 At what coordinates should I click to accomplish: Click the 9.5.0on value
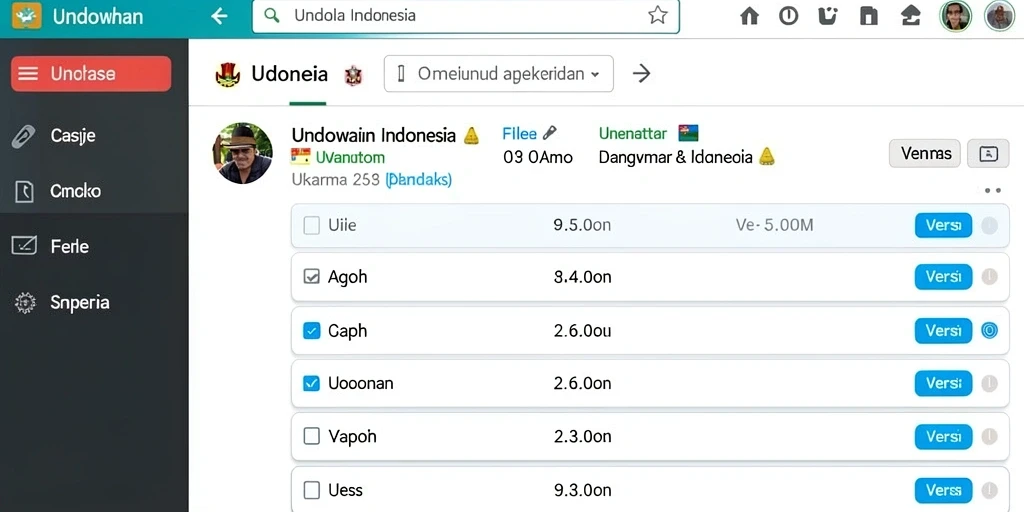[582, 226]
